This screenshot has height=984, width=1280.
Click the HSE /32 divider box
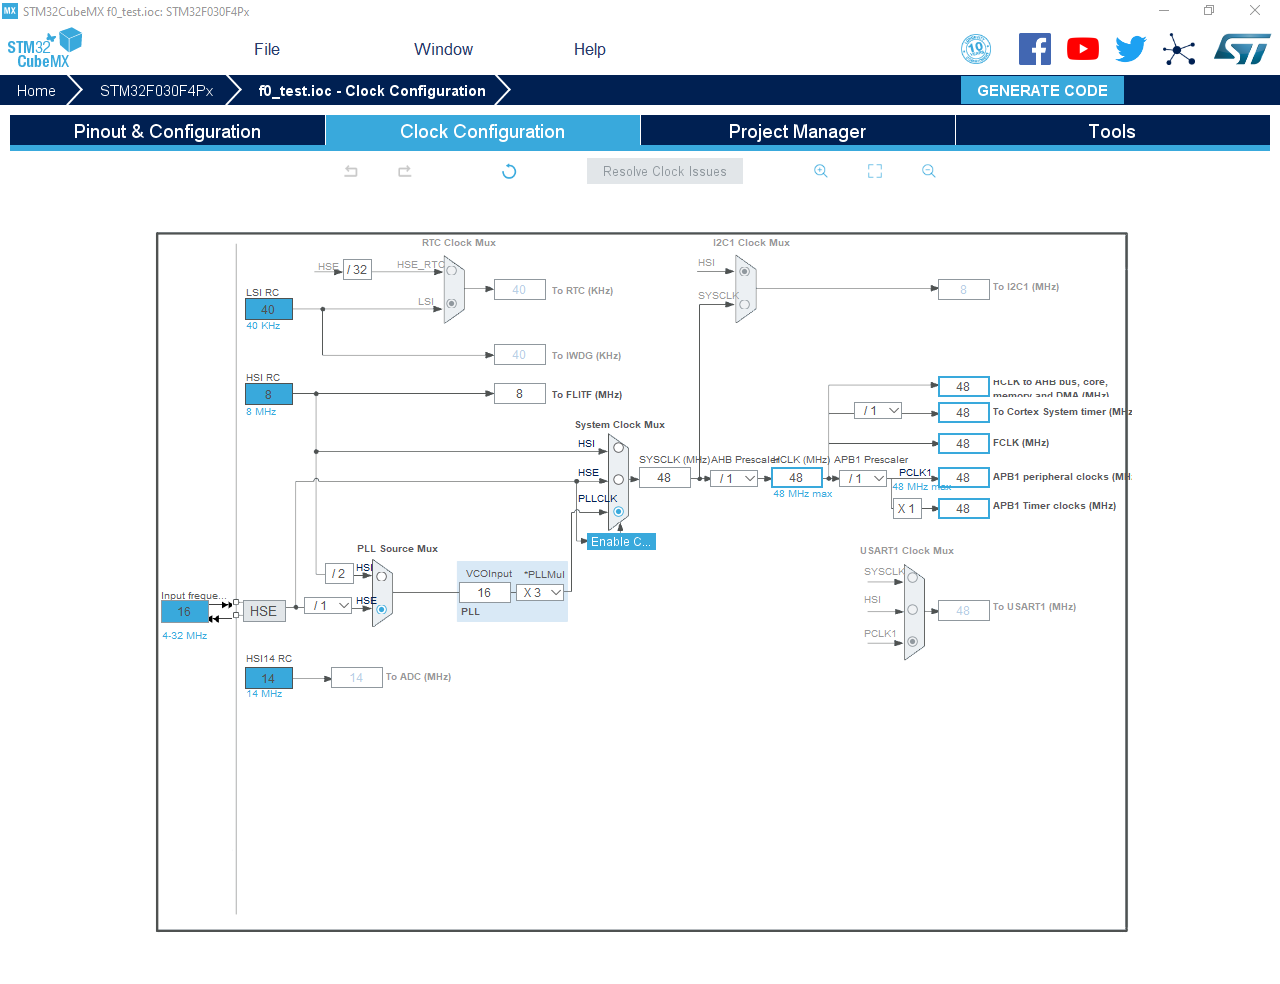coord(357,269)
